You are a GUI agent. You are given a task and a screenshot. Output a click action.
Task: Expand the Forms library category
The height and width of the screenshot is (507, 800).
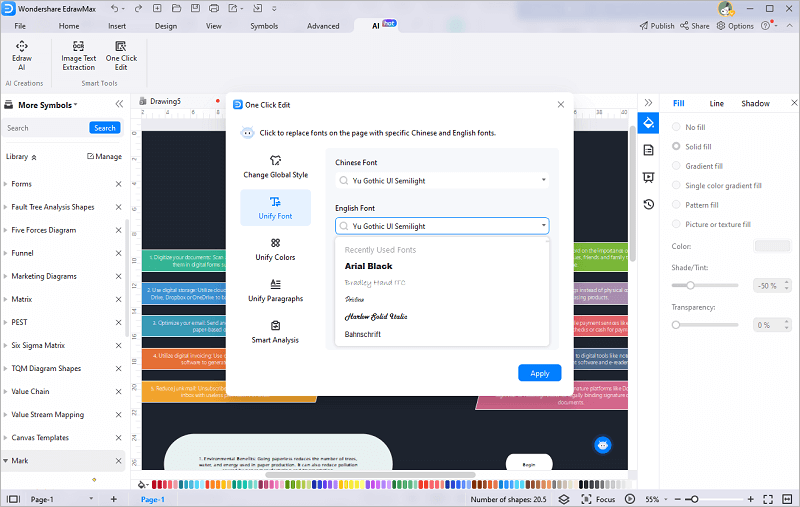[x=21, y=184]
